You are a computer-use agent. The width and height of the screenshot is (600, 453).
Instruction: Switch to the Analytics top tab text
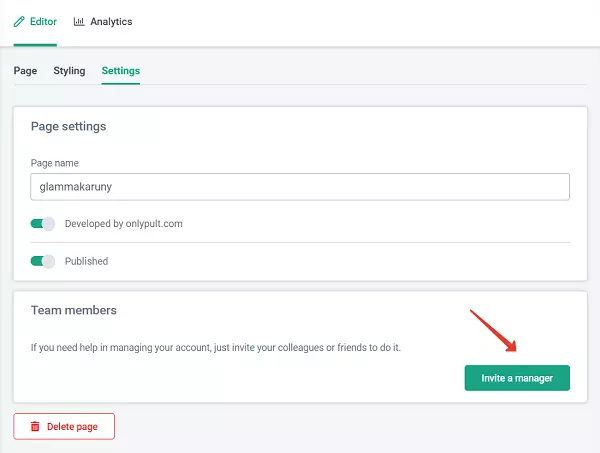click(111, 22)
